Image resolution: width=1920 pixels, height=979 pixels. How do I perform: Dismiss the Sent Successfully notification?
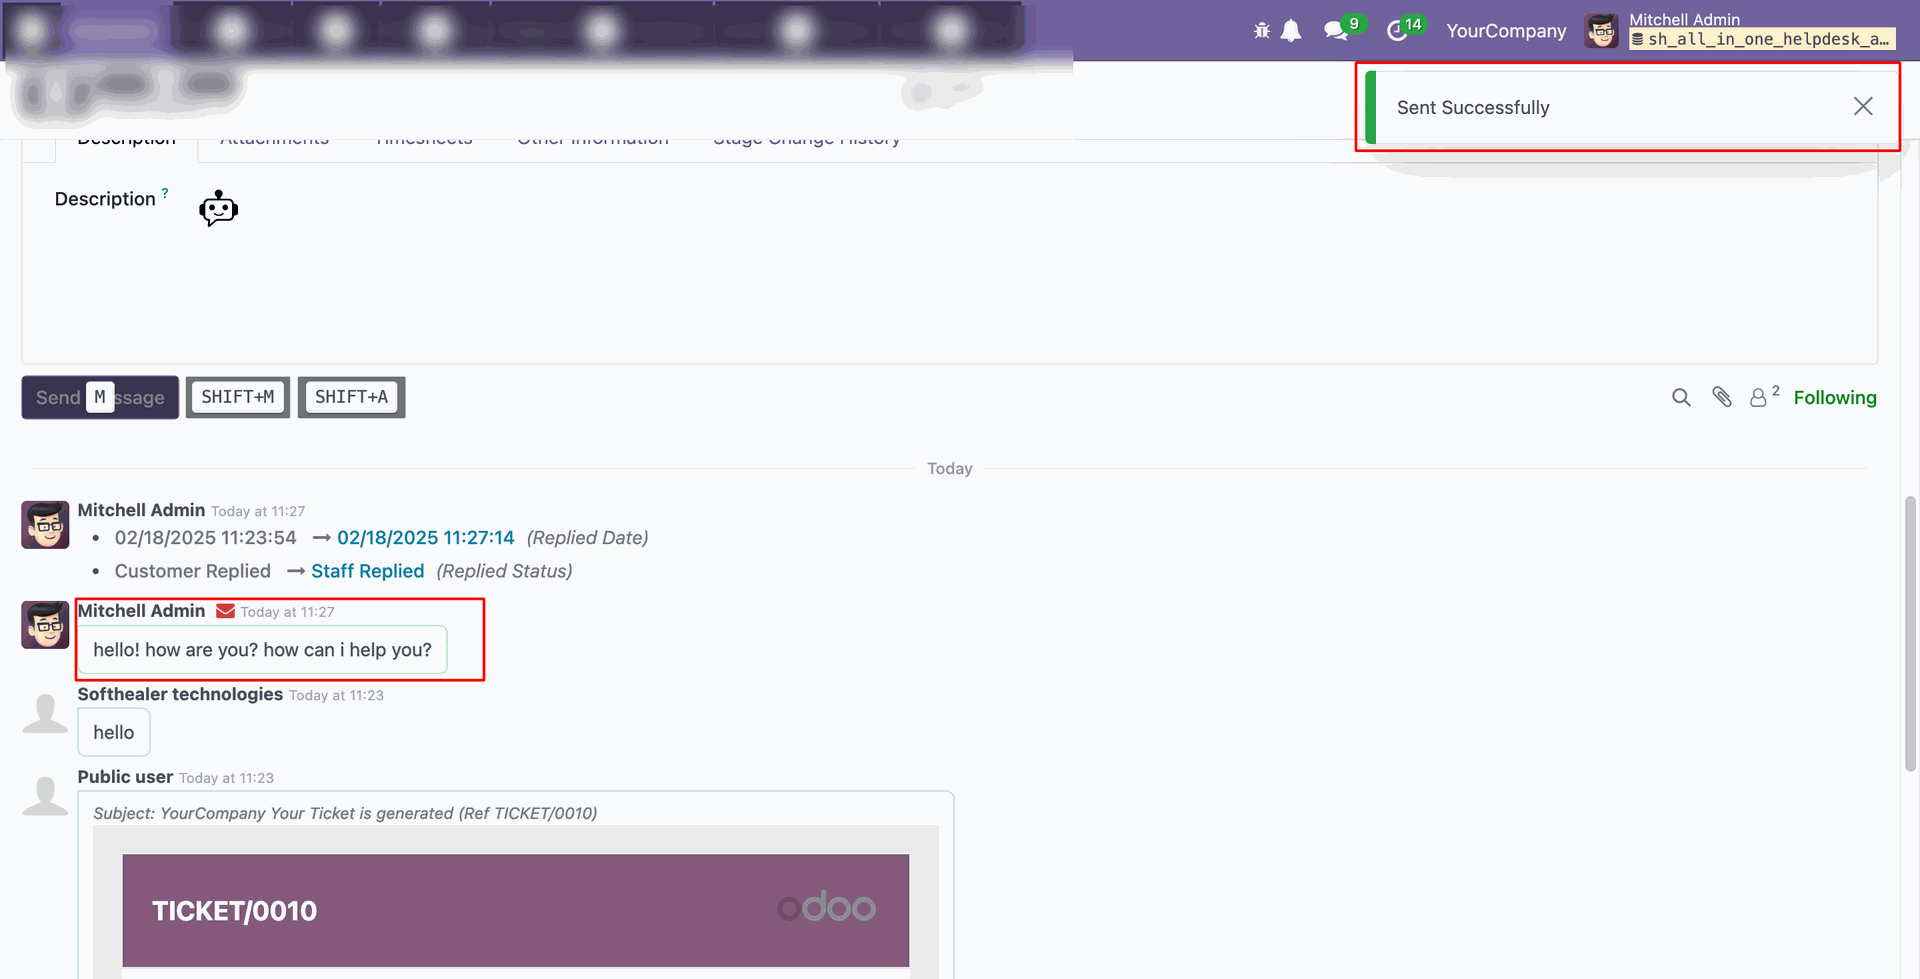click(x=1862, y=106)
